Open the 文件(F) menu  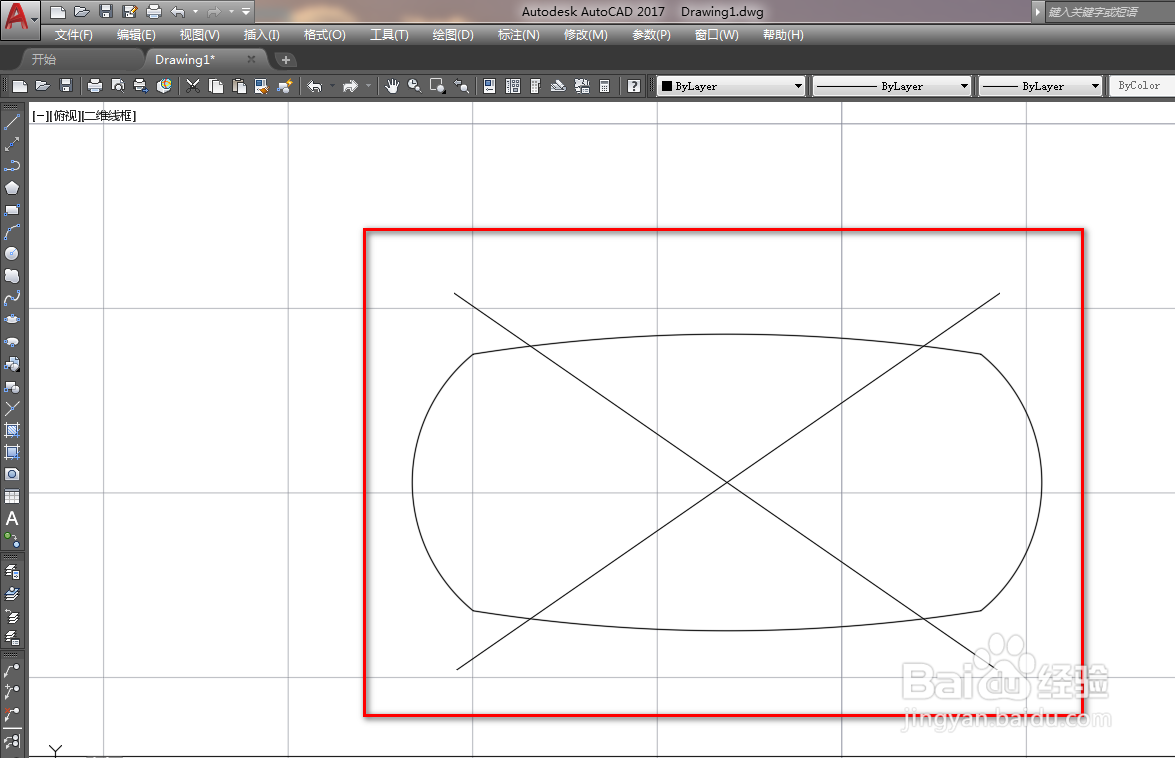pyautogui.click(x=73, y=34)
